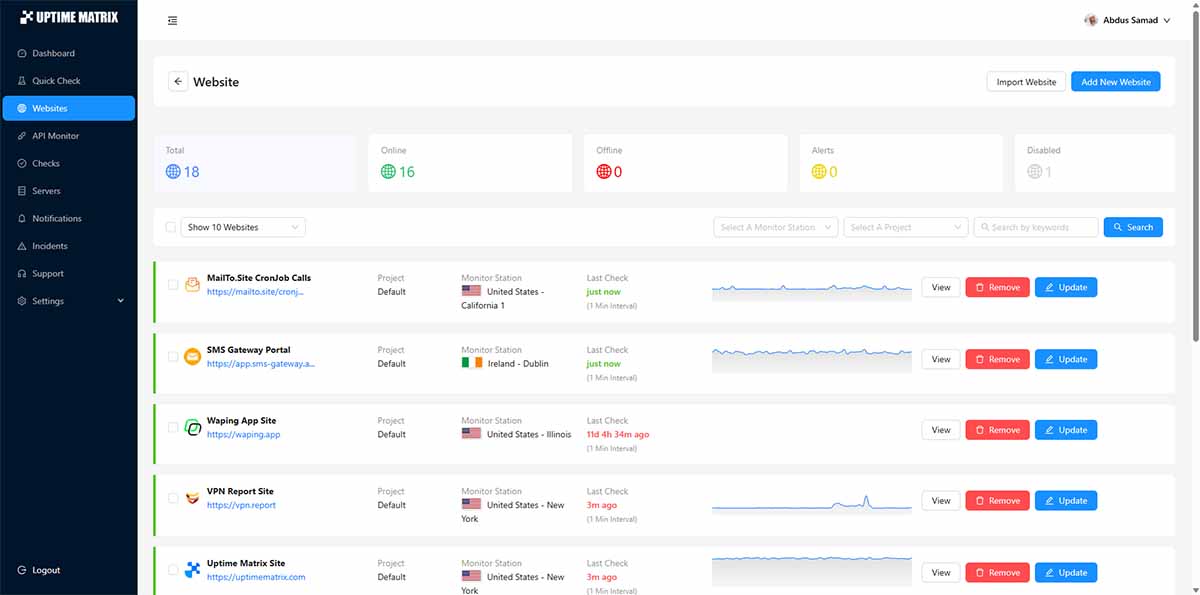Log out via the sidebar Logout item

point(68,570)
